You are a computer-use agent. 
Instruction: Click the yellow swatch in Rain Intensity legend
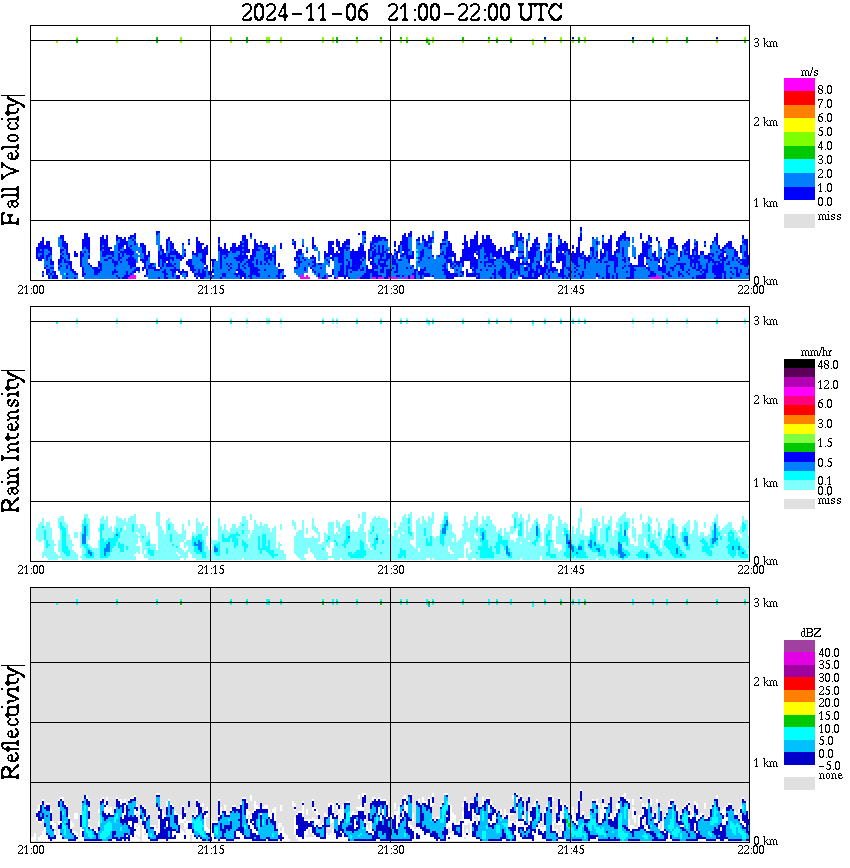(x=799, y=429)
